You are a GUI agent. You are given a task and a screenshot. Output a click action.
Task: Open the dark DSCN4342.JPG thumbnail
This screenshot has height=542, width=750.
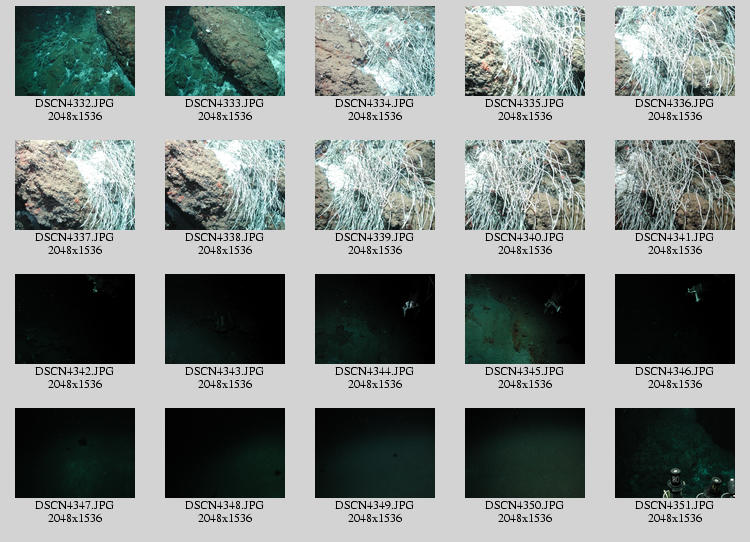tap(75, 319)
